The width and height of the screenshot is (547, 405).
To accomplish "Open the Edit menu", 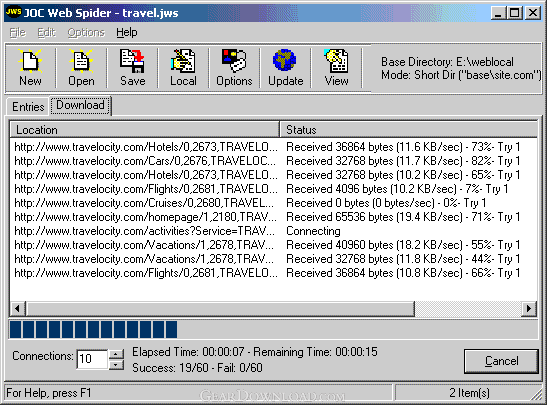I will pos(46,32).
